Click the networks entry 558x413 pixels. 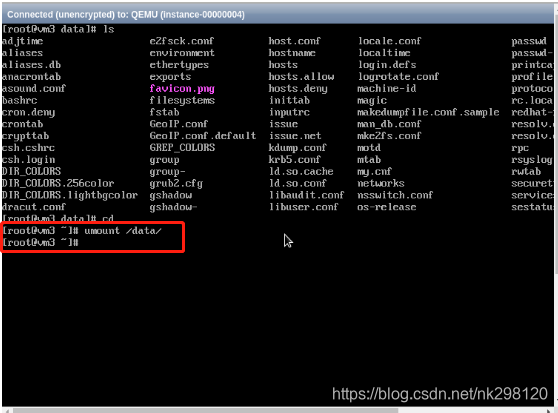381,183
